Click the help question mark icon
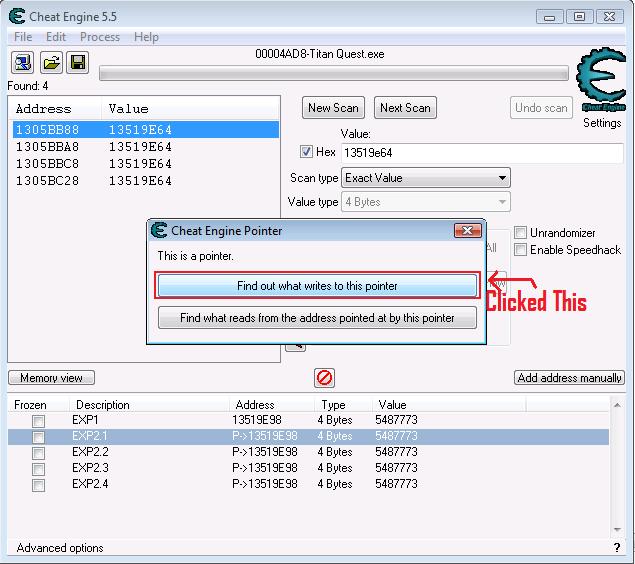This screenshot has height=564, width=635. pyautogui.click(x=617, y=548)
